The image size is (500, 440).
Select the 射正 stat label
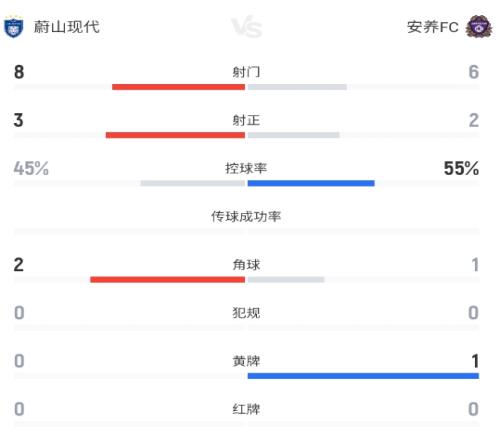(x=246, y=120)
